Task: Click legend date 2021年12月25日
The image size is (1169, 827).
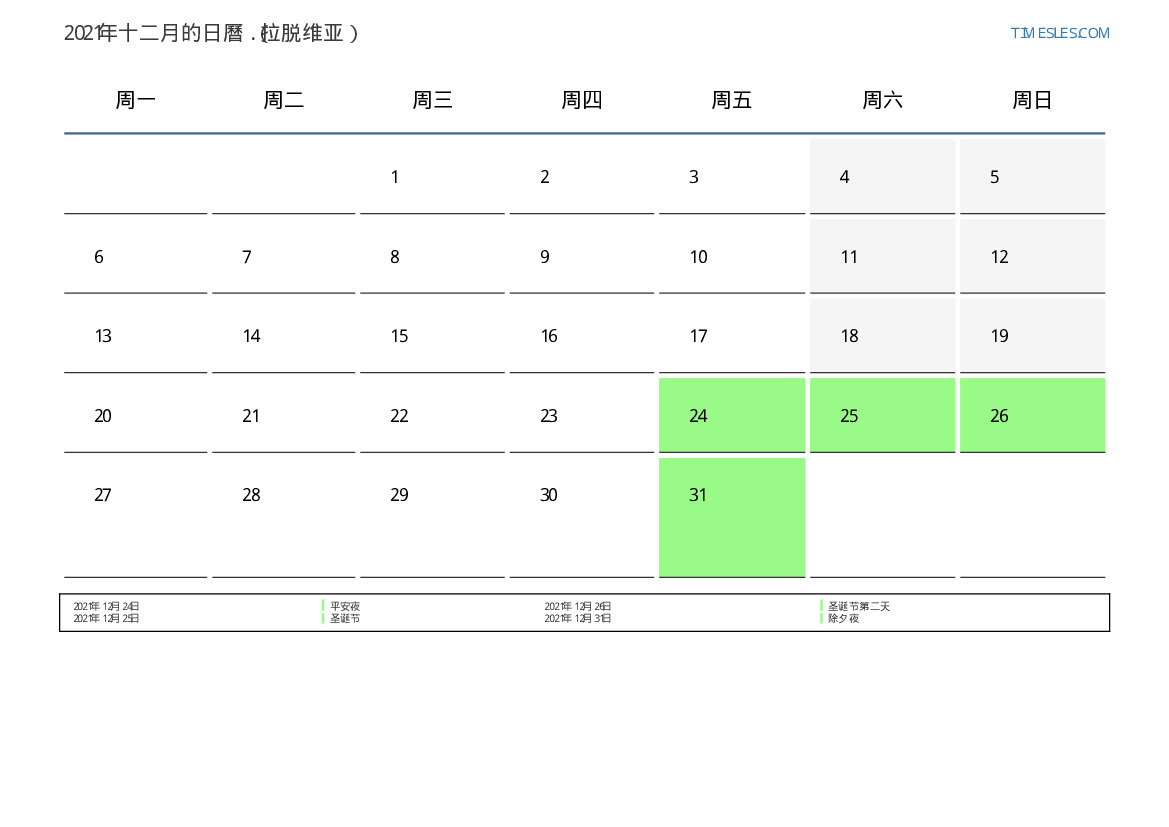Action: tap(106, 618)
